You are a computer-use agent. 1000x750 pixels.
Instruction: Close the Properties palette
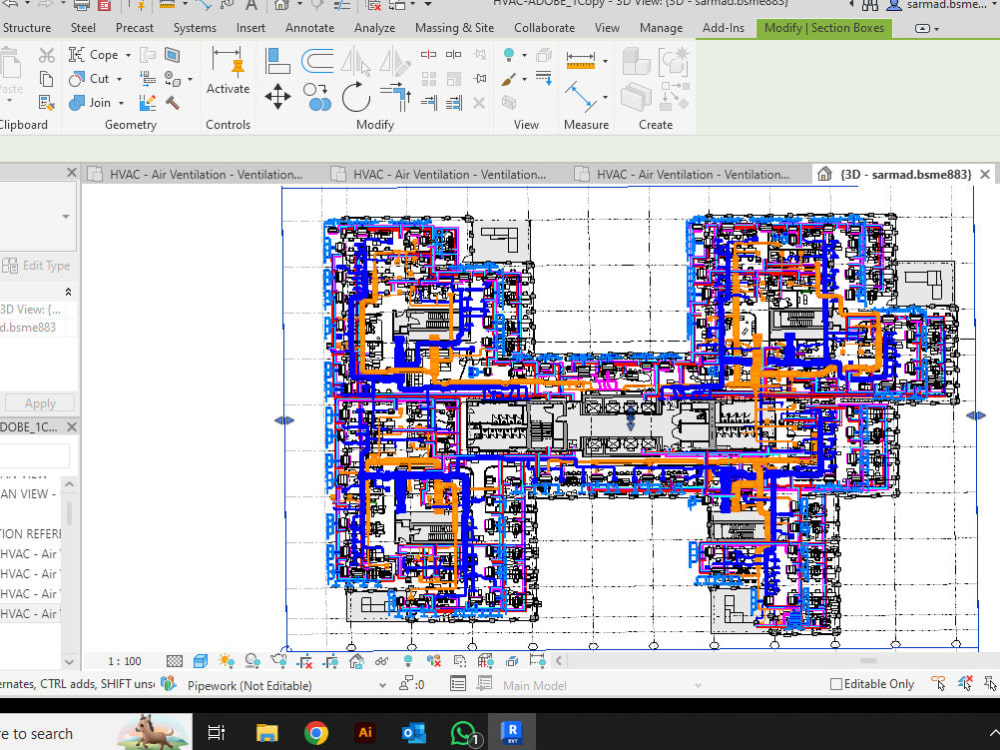click(71, 173)
